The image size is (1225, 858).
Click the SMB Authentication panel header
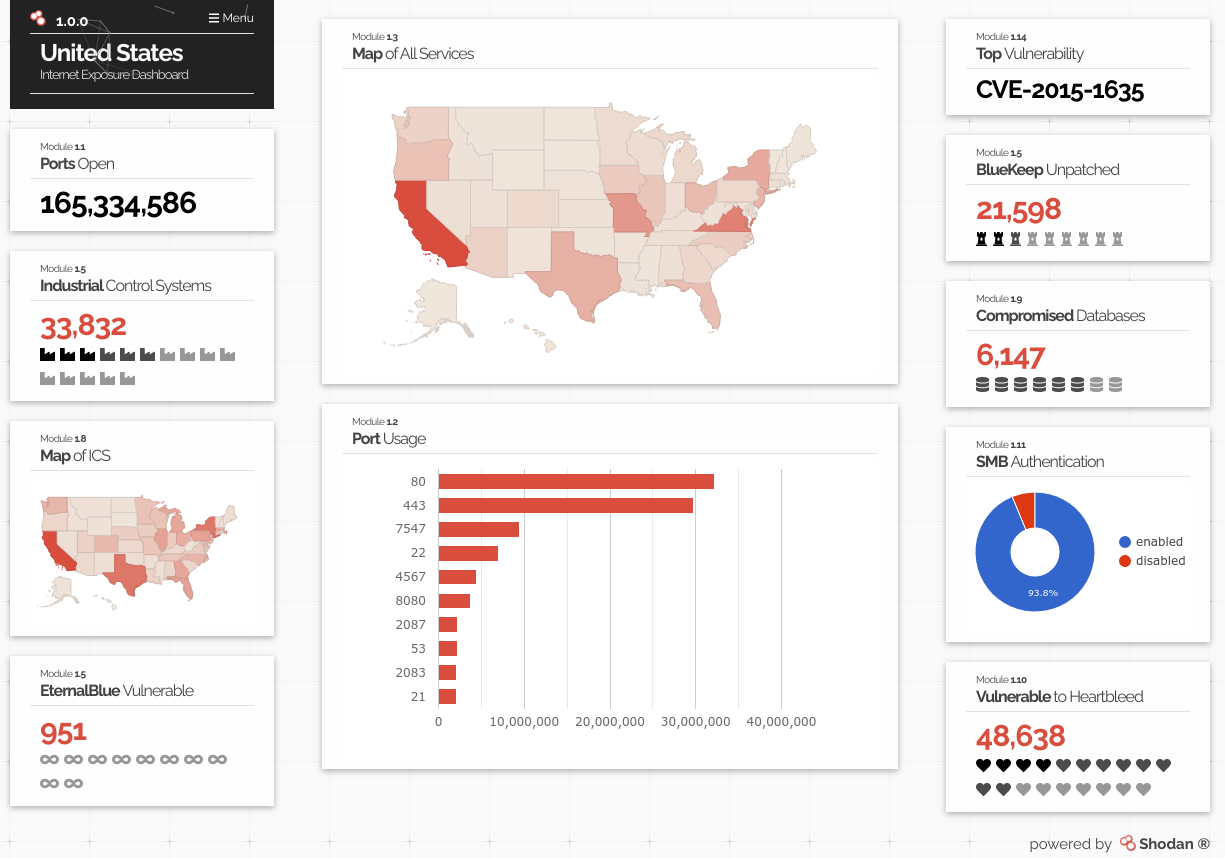coord(1040,461)
